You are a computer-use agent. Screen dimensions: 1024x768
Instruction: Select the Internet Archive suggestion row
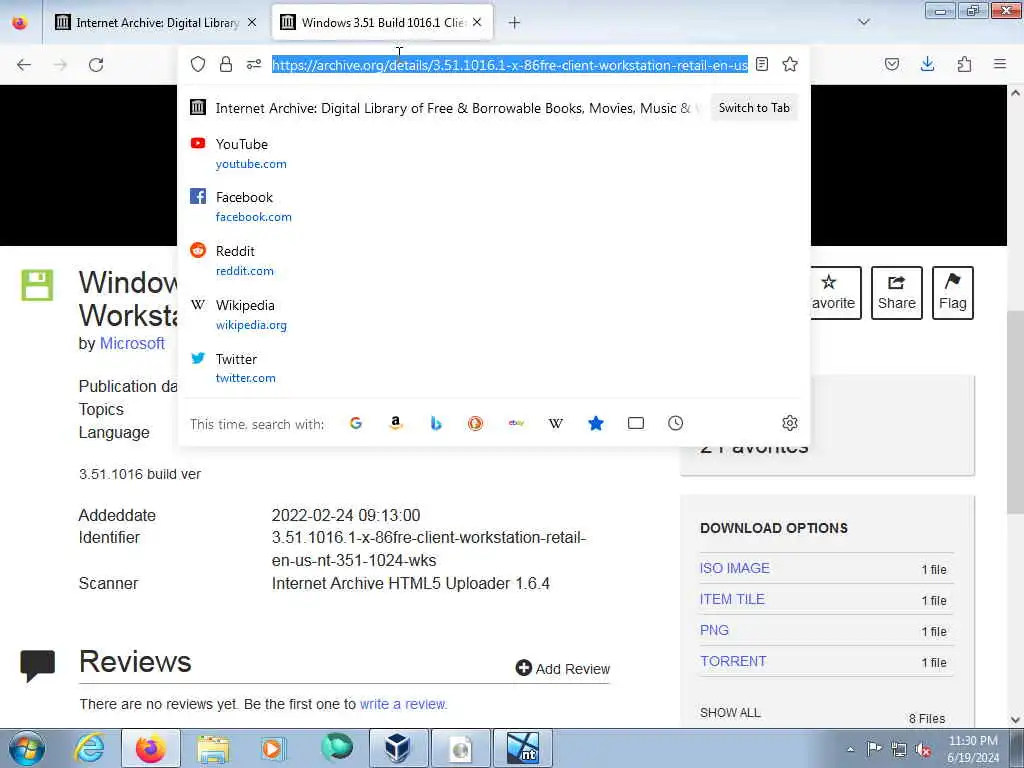493,108
